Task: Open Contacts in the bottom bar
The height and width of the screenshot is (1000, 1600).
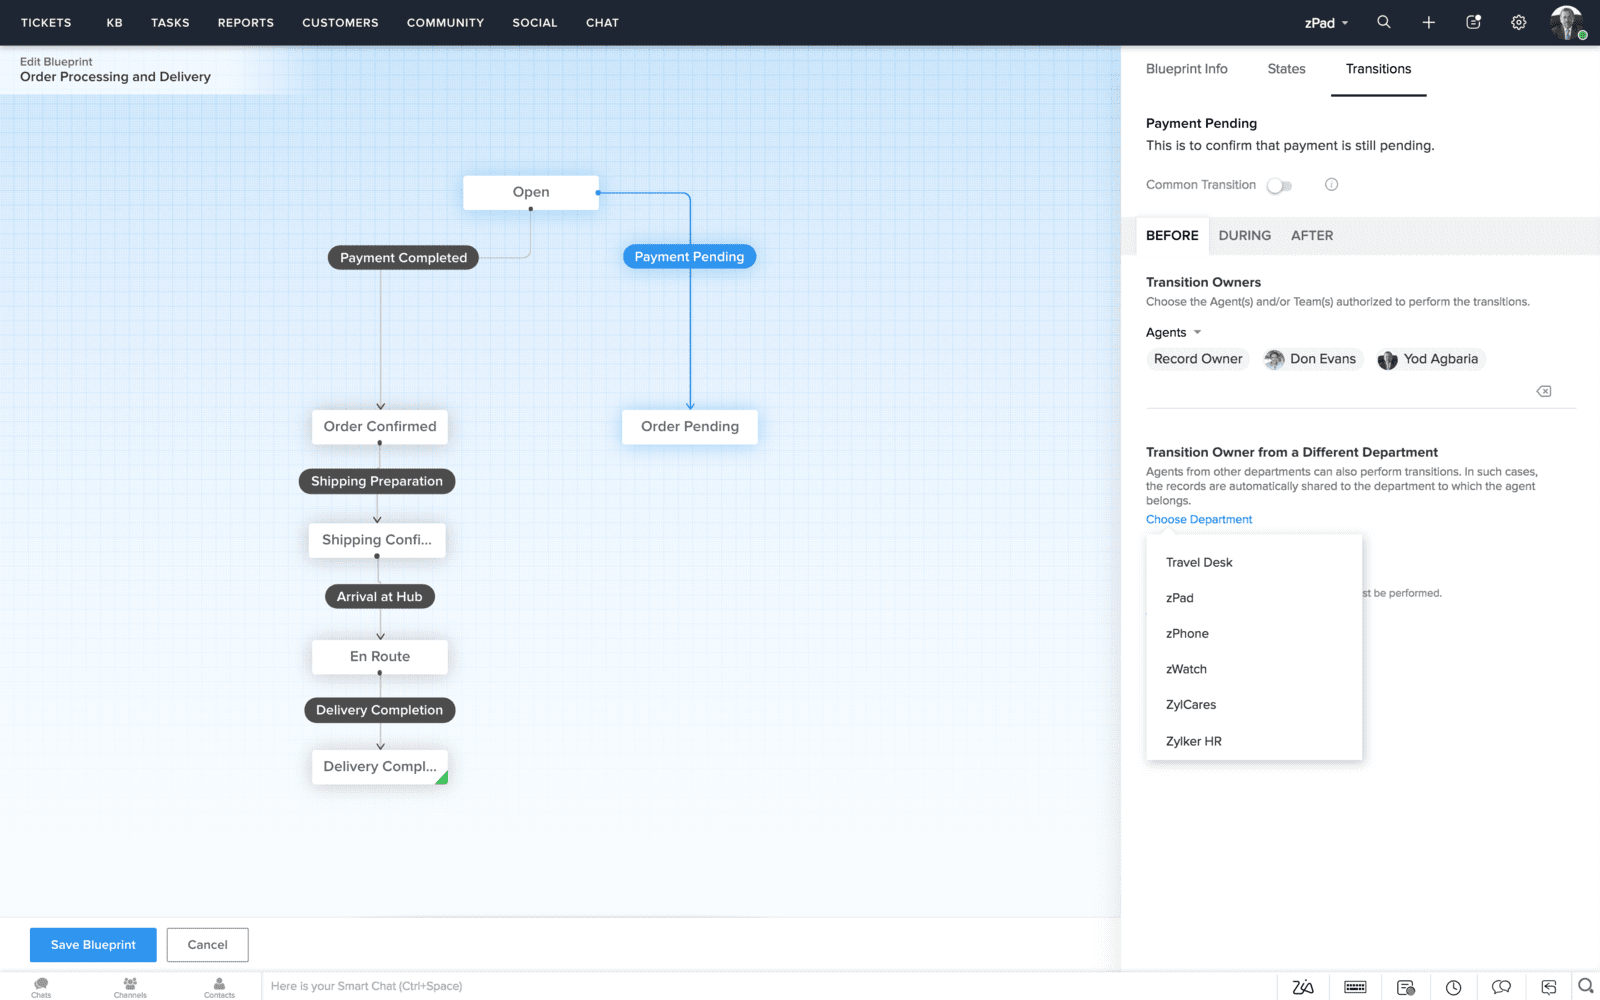Action: tap(219, 987)
